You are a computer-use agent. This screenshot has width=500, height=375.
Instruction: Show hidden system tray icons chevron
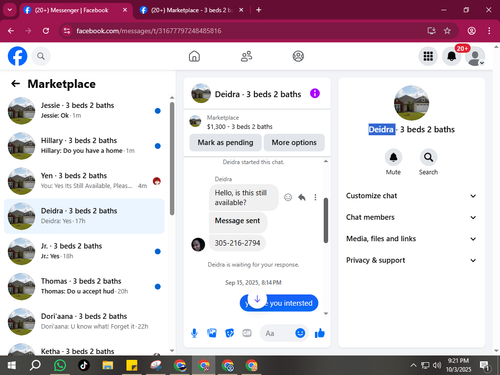point(413,365)
